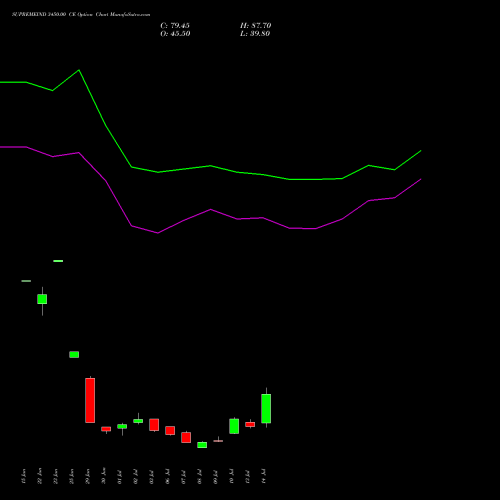Screen dimensions: 500x500
Task: Click the lowest dip of the purple line
Action: point(158,233)
